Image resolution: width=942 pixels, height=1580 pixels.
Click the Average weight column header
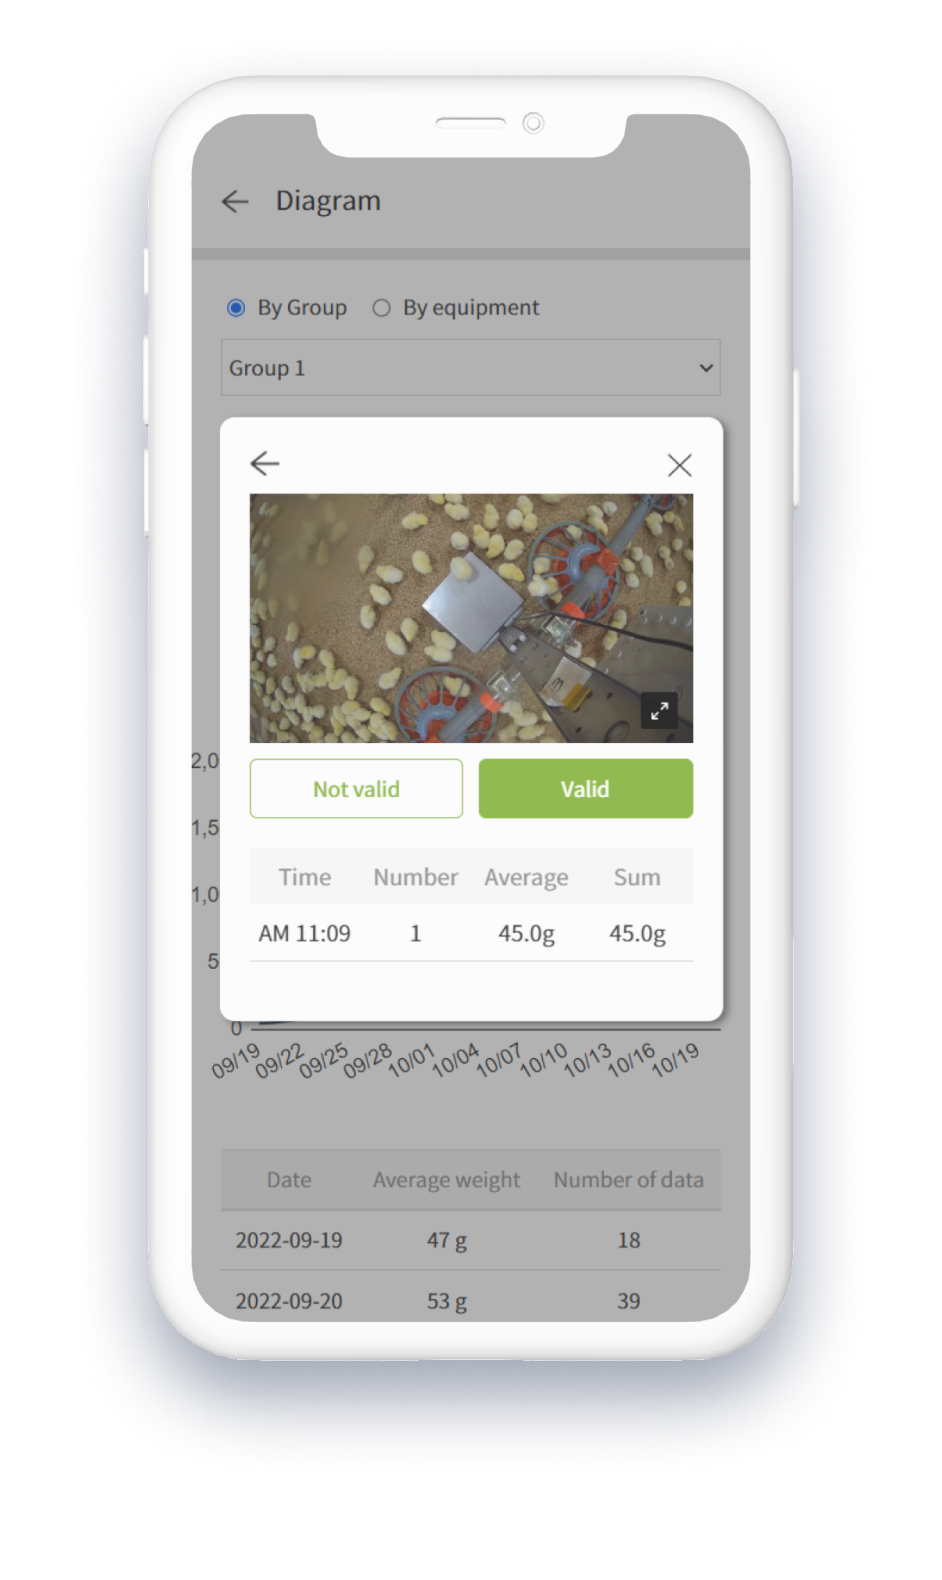[x=447, y=1180]
